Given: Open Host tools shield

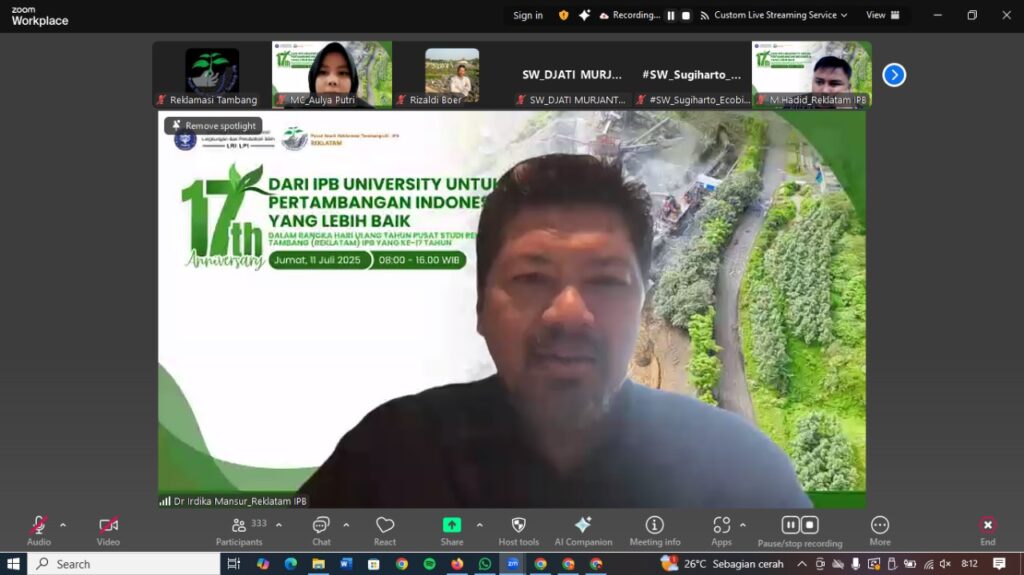Looking at the screenshot, I should pos(519,531).
